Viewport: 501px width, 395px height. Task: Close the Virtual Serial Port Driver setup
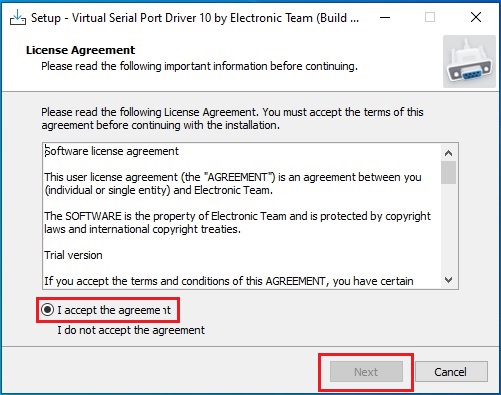click(x=476, y=17)
